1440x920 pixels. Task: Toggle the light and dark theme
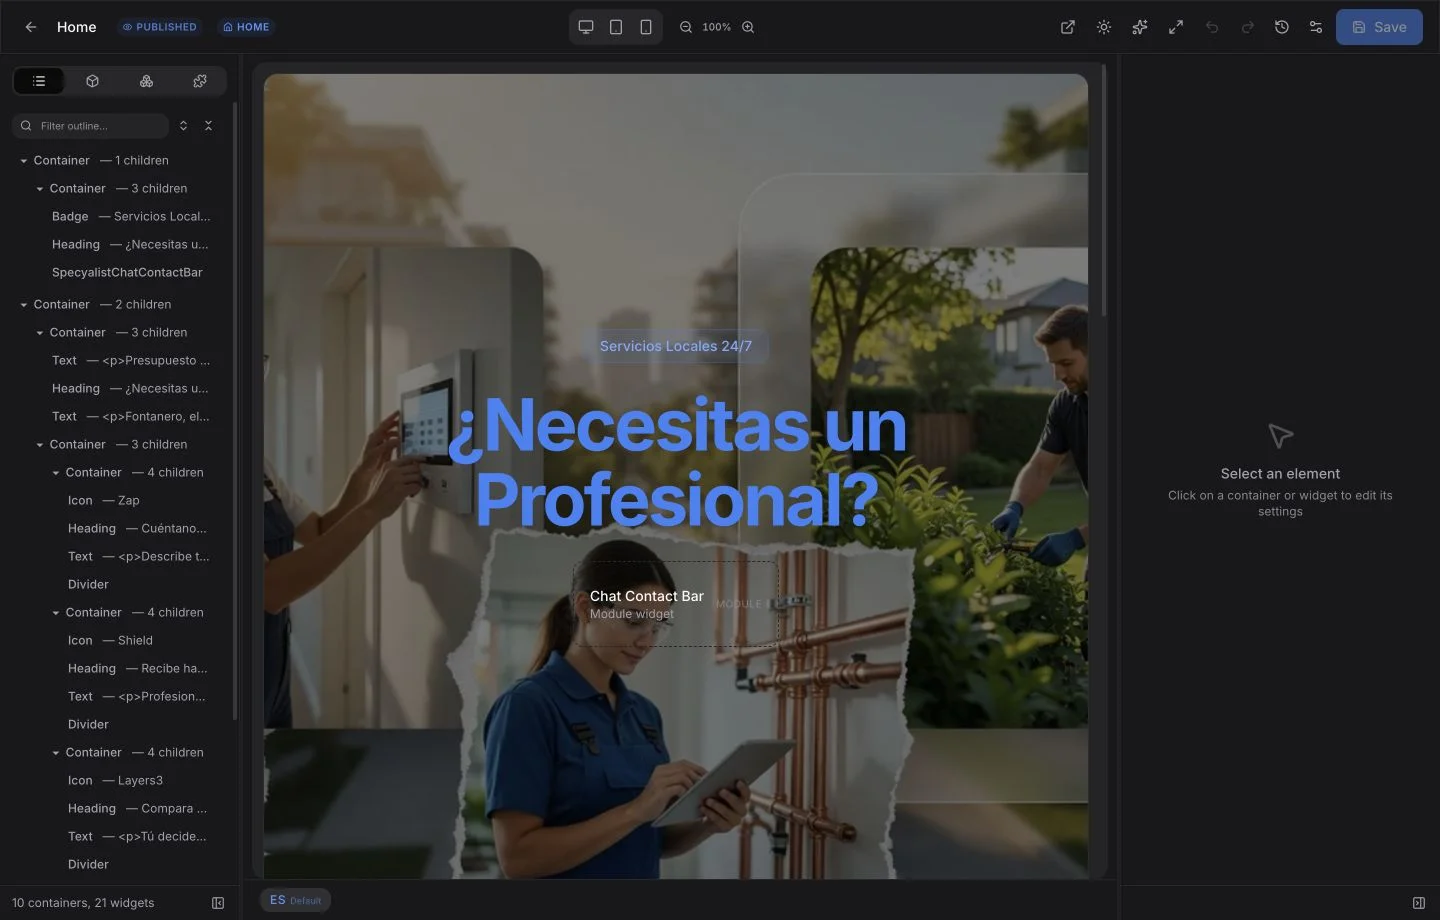tap(1104, 27)
